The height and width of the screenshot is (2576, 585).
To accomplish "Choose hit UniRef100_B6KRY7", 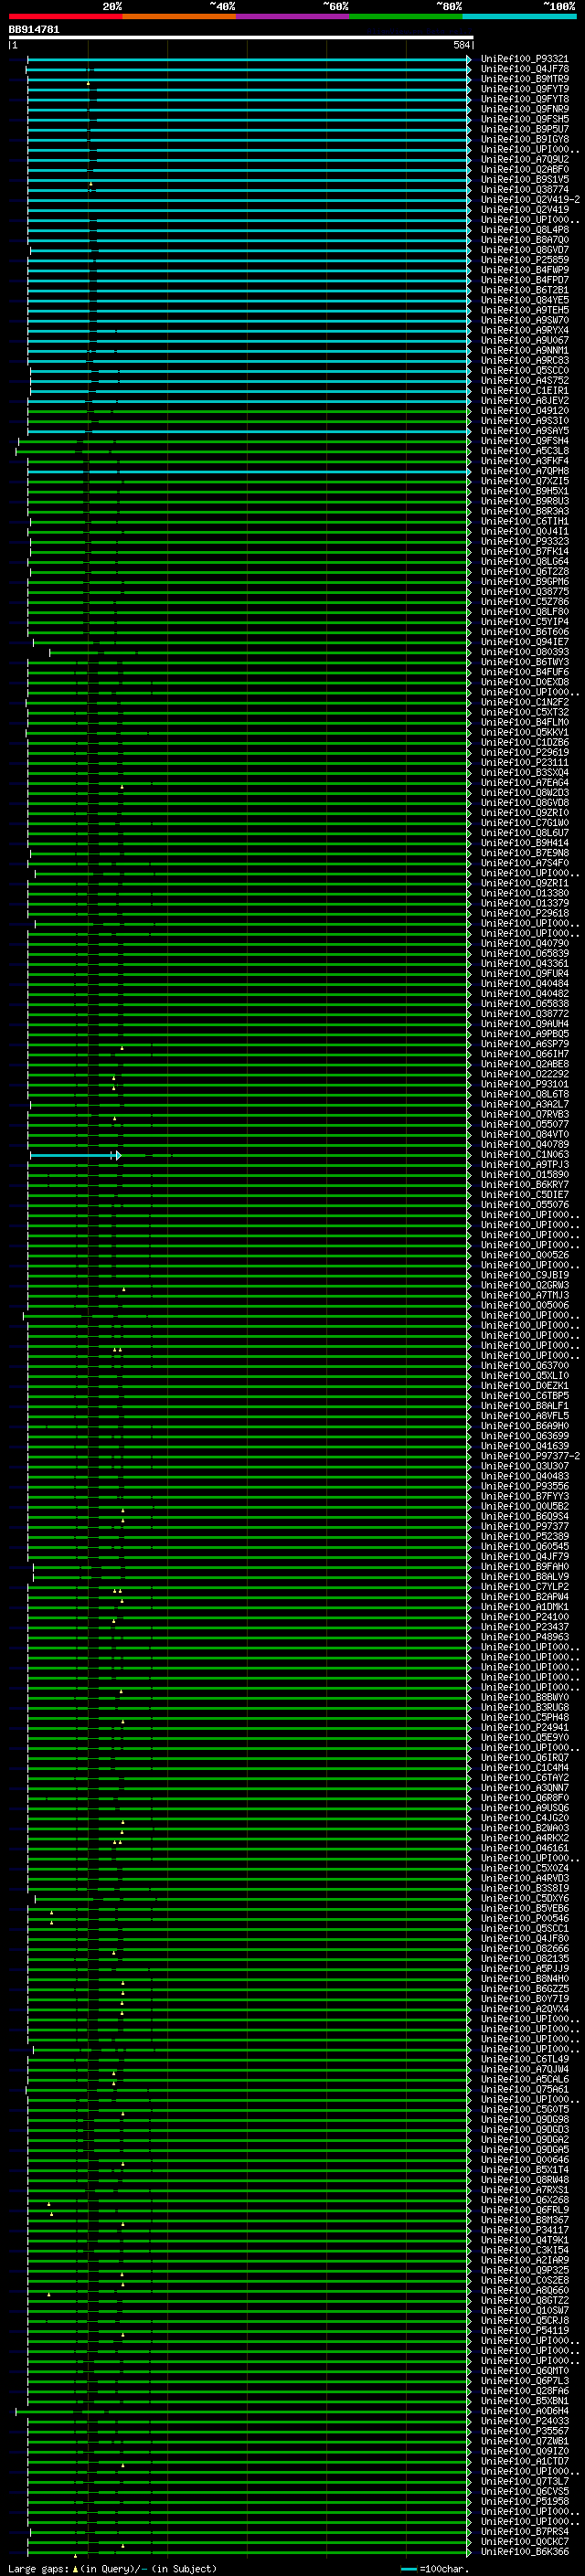I will (524, 1184).
